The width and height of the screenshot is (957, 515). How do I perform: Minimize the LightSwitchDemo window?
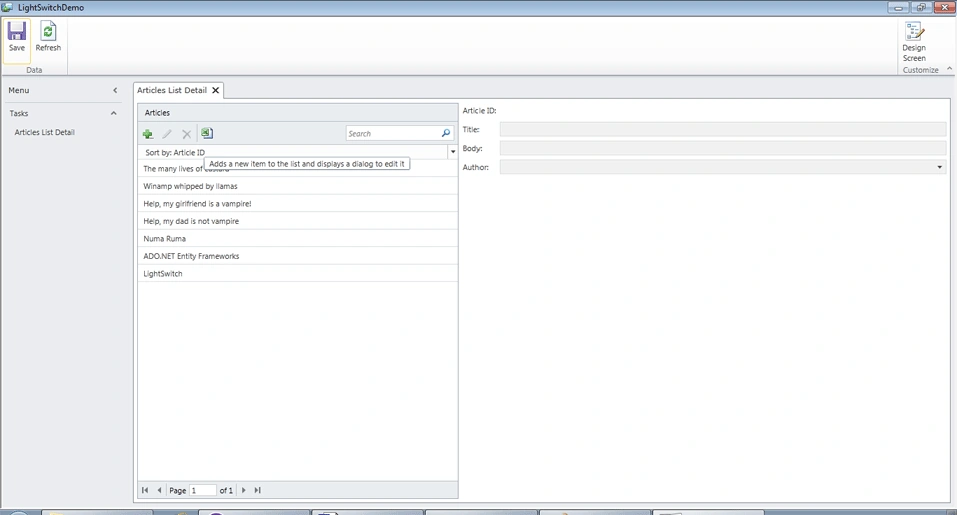point(898,7)
